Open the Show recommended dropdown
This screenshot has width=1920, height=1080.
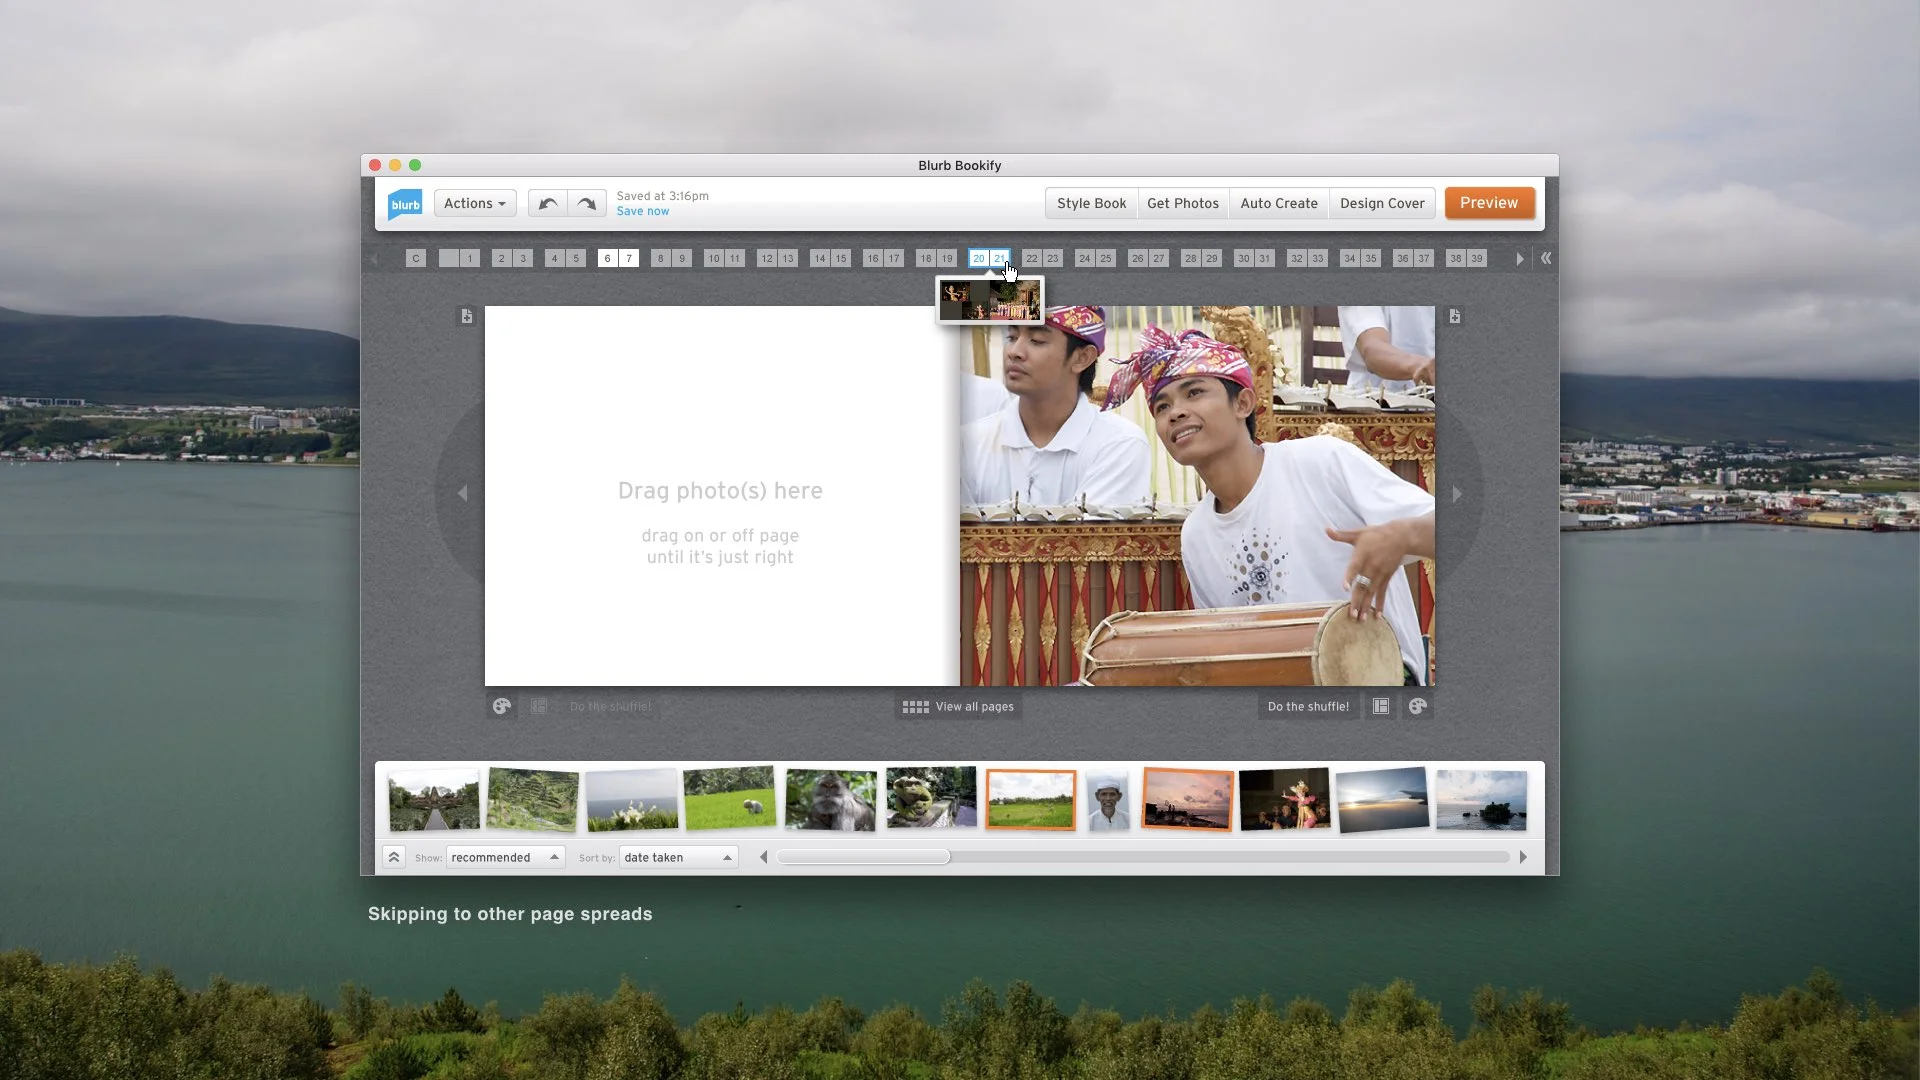point(505,857)
